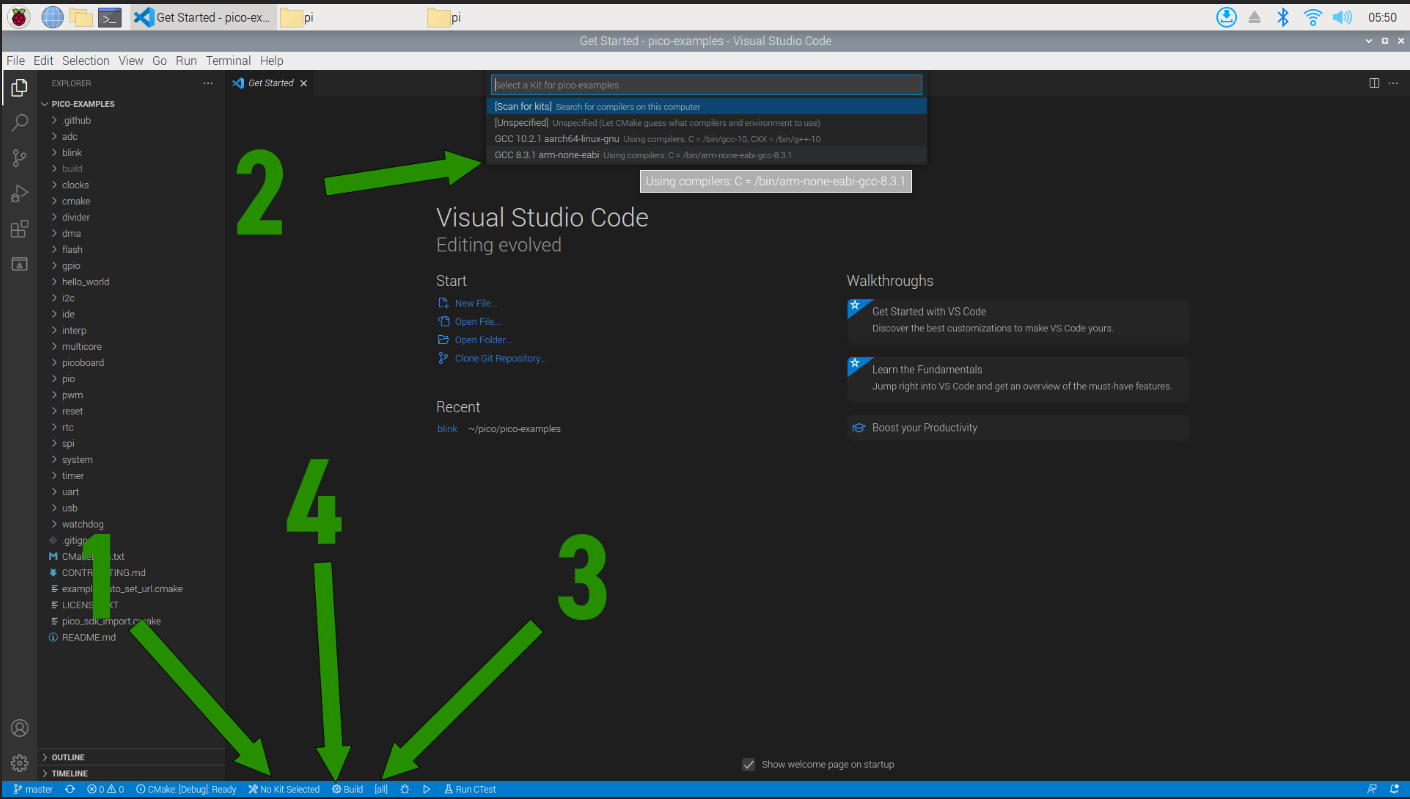The image size is (1410, 799).
Task: Select GCC 8.3.1 arm-none-eabi kit
Action: coord(546,155)
